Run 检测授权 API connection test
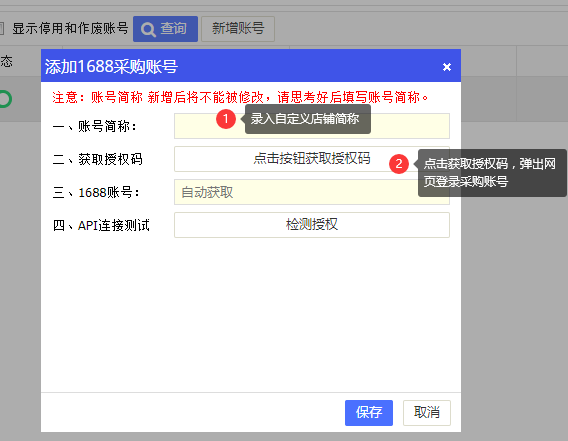This screenshot has height=441, width=568. click(312, 225)
